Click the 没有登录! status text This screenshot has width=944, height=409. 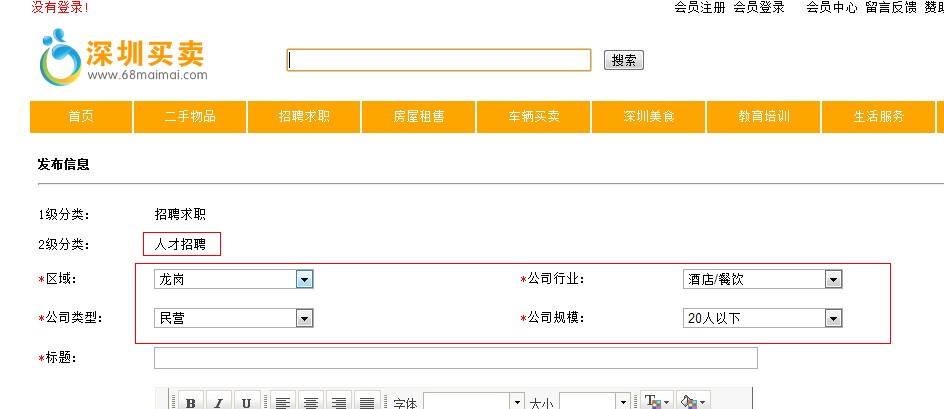click(60, 8)
